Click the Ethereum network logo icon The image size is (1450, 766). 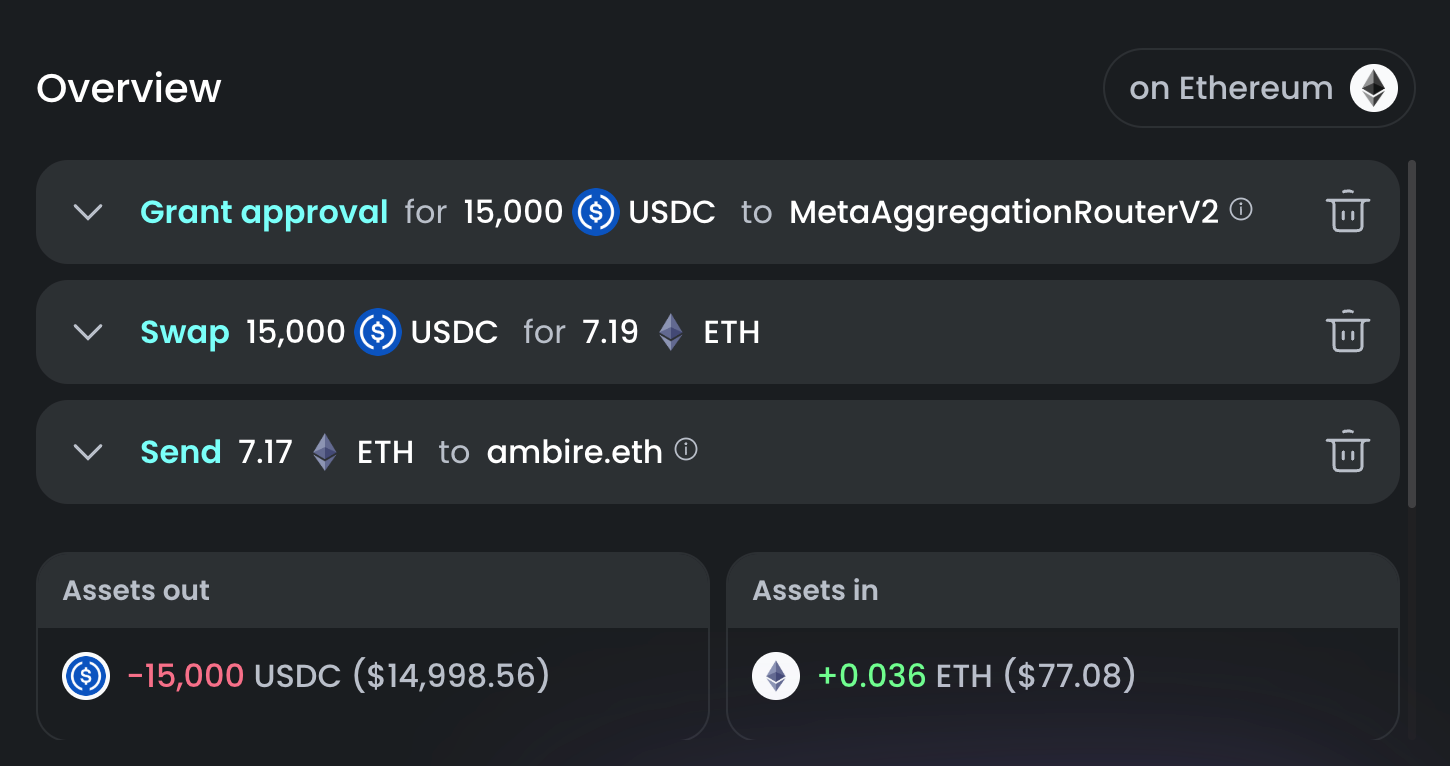pyautogui.click(x=1374, y=88)
